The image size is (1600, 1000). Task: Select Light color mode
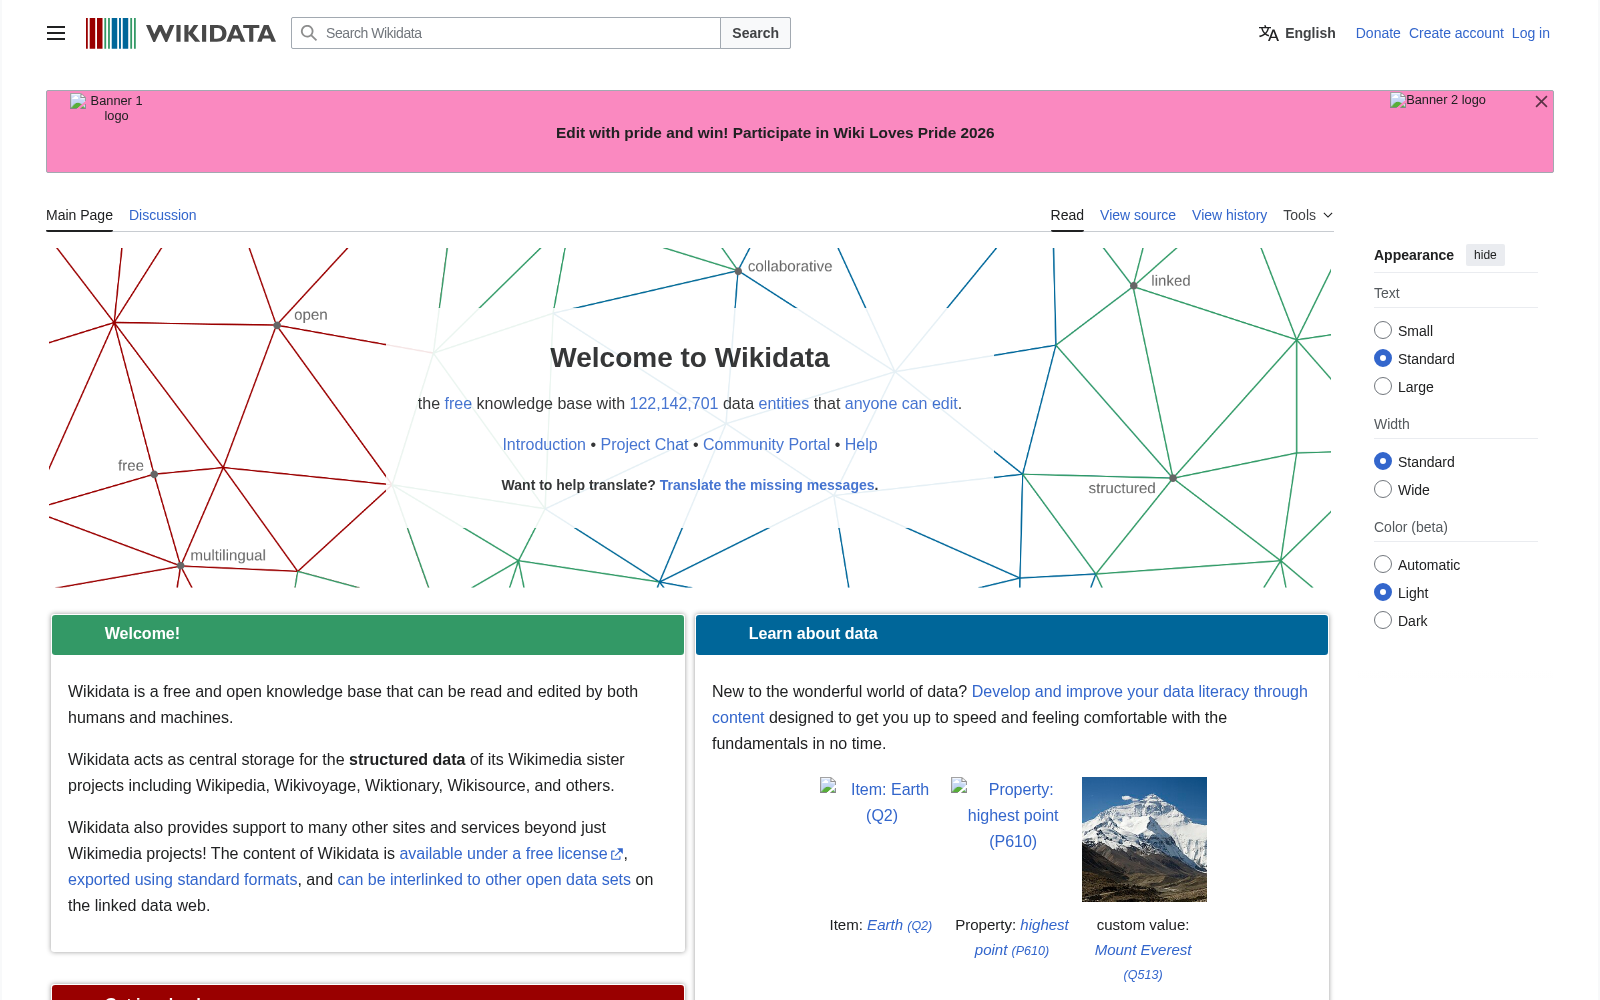(x=1383, y=592)
